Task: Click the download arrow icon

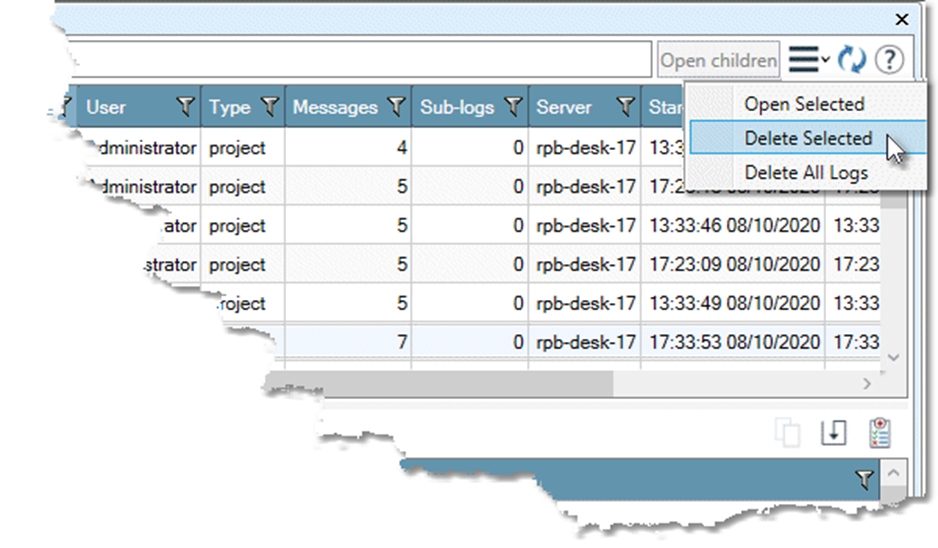Action: pyautogui.click(x=834, y=433)
